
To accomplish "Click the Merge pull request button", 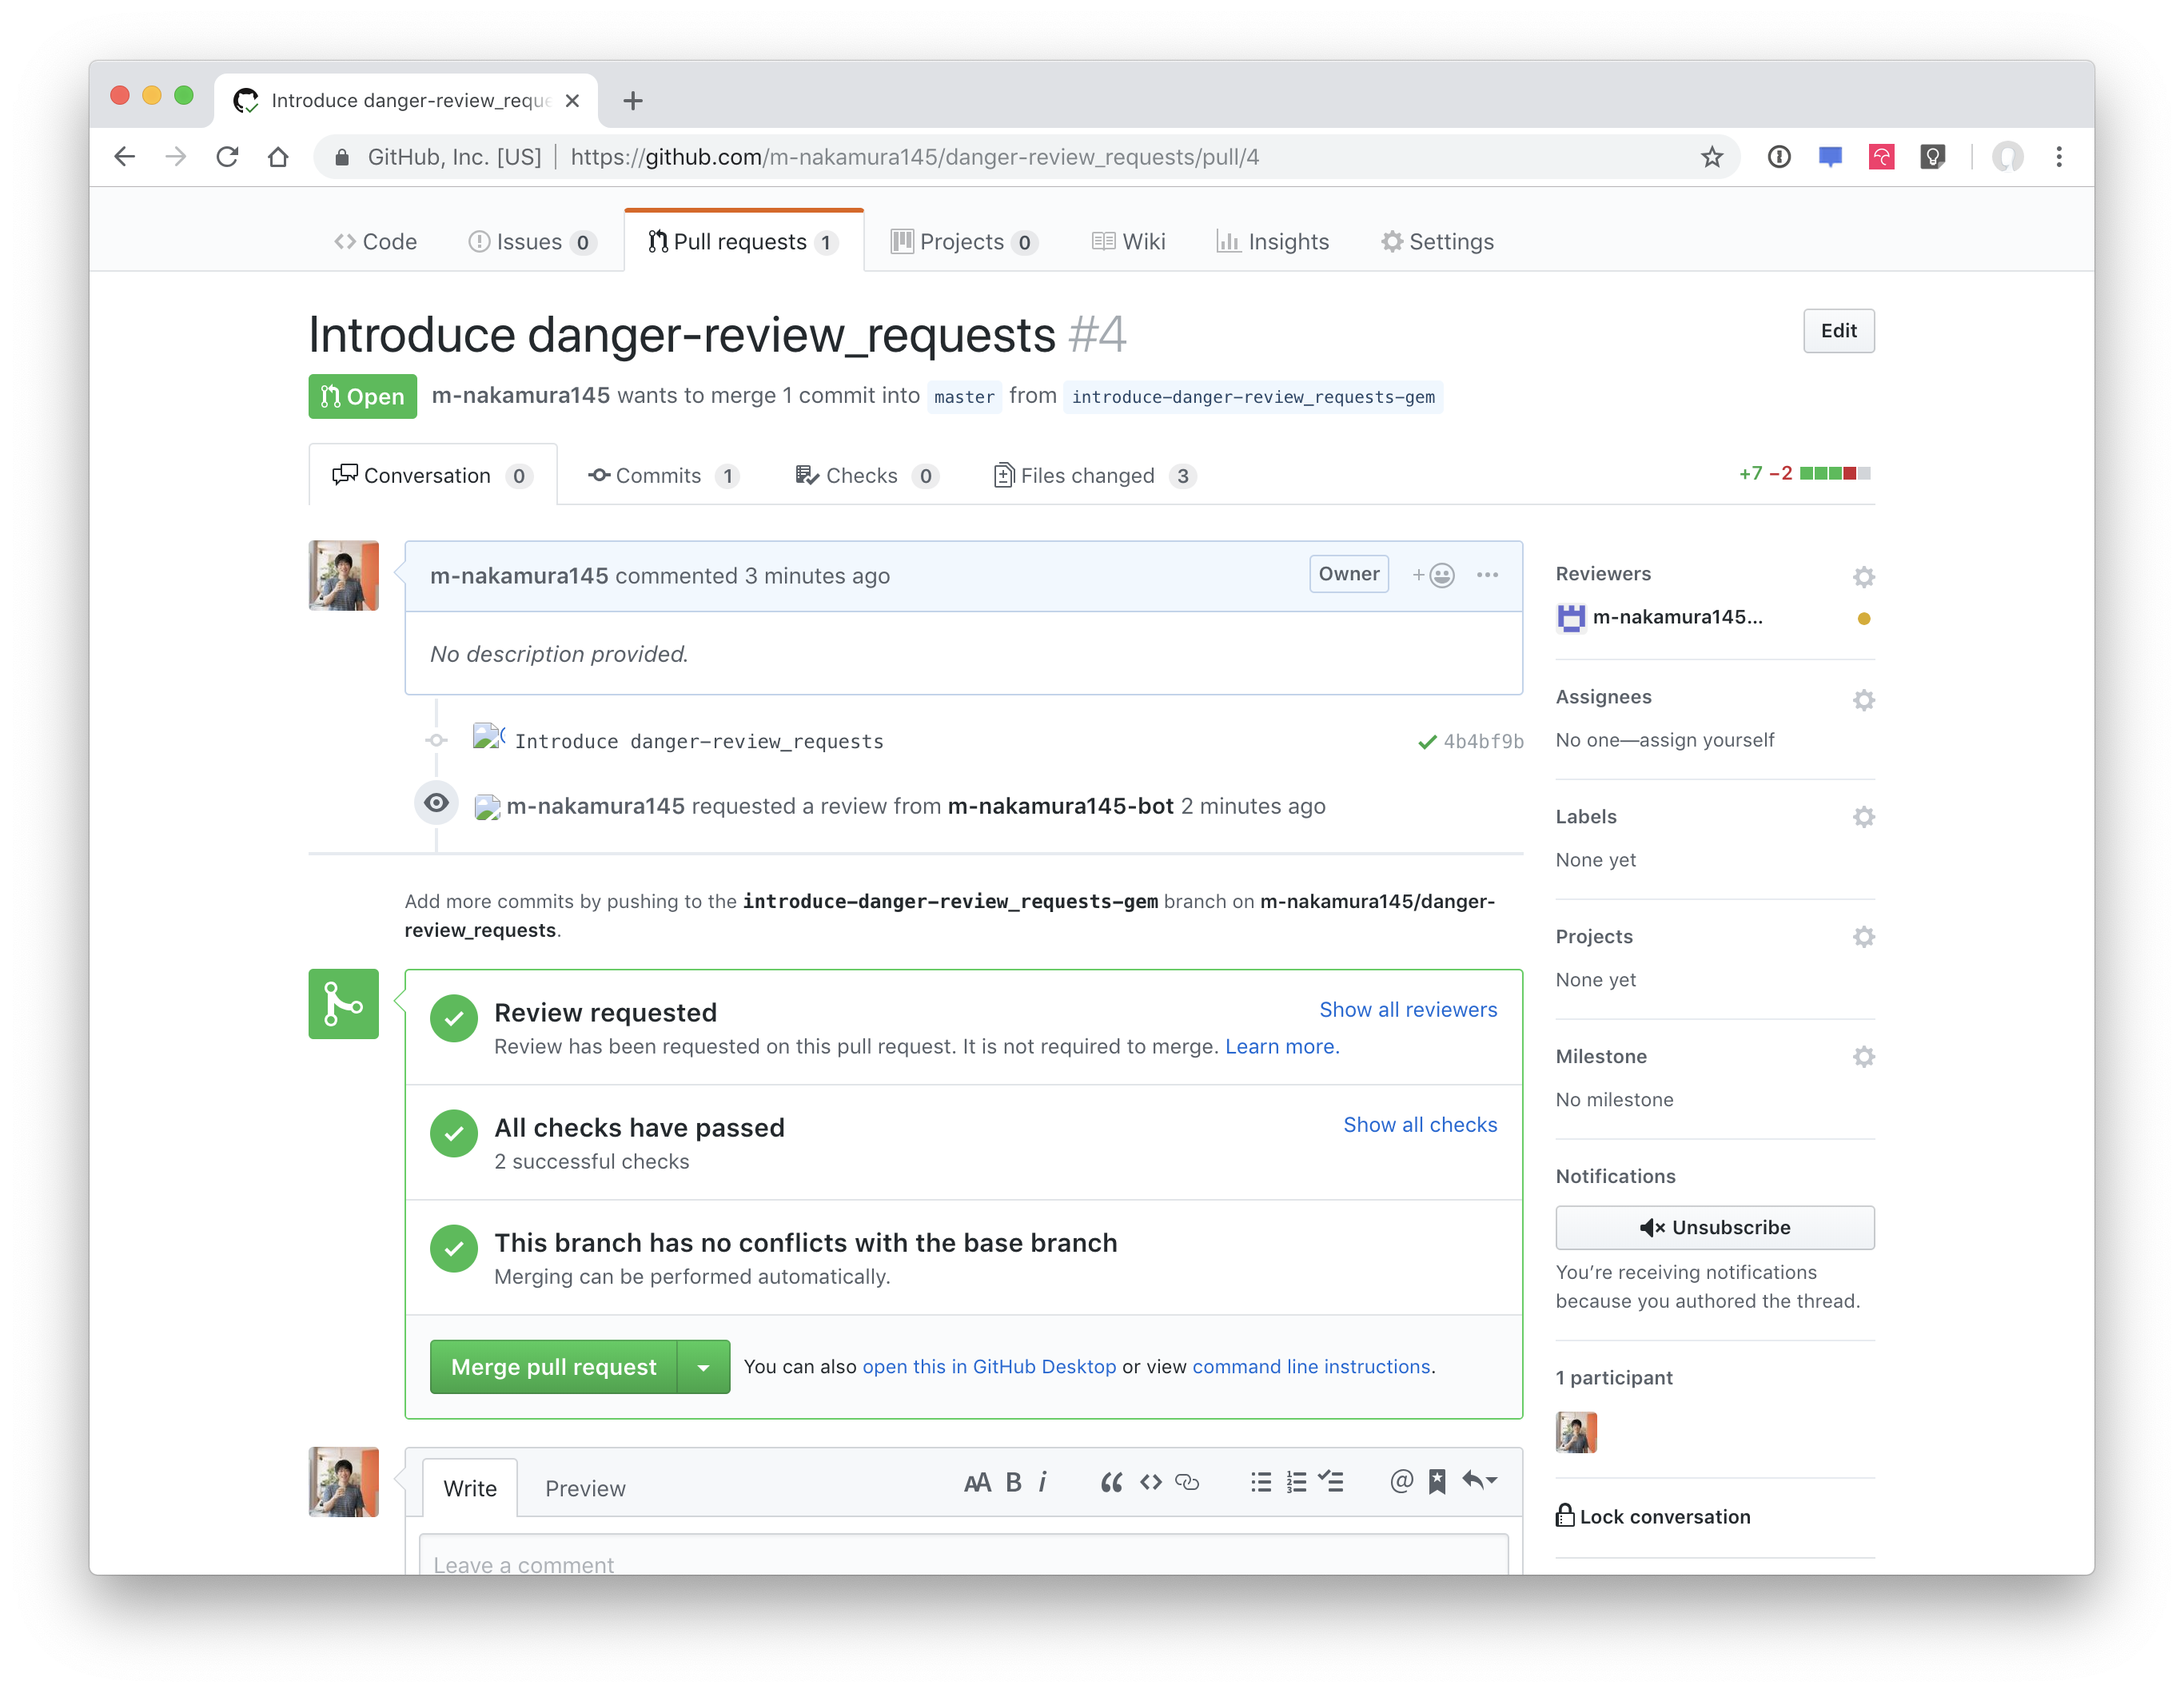I will [553, 1367].
